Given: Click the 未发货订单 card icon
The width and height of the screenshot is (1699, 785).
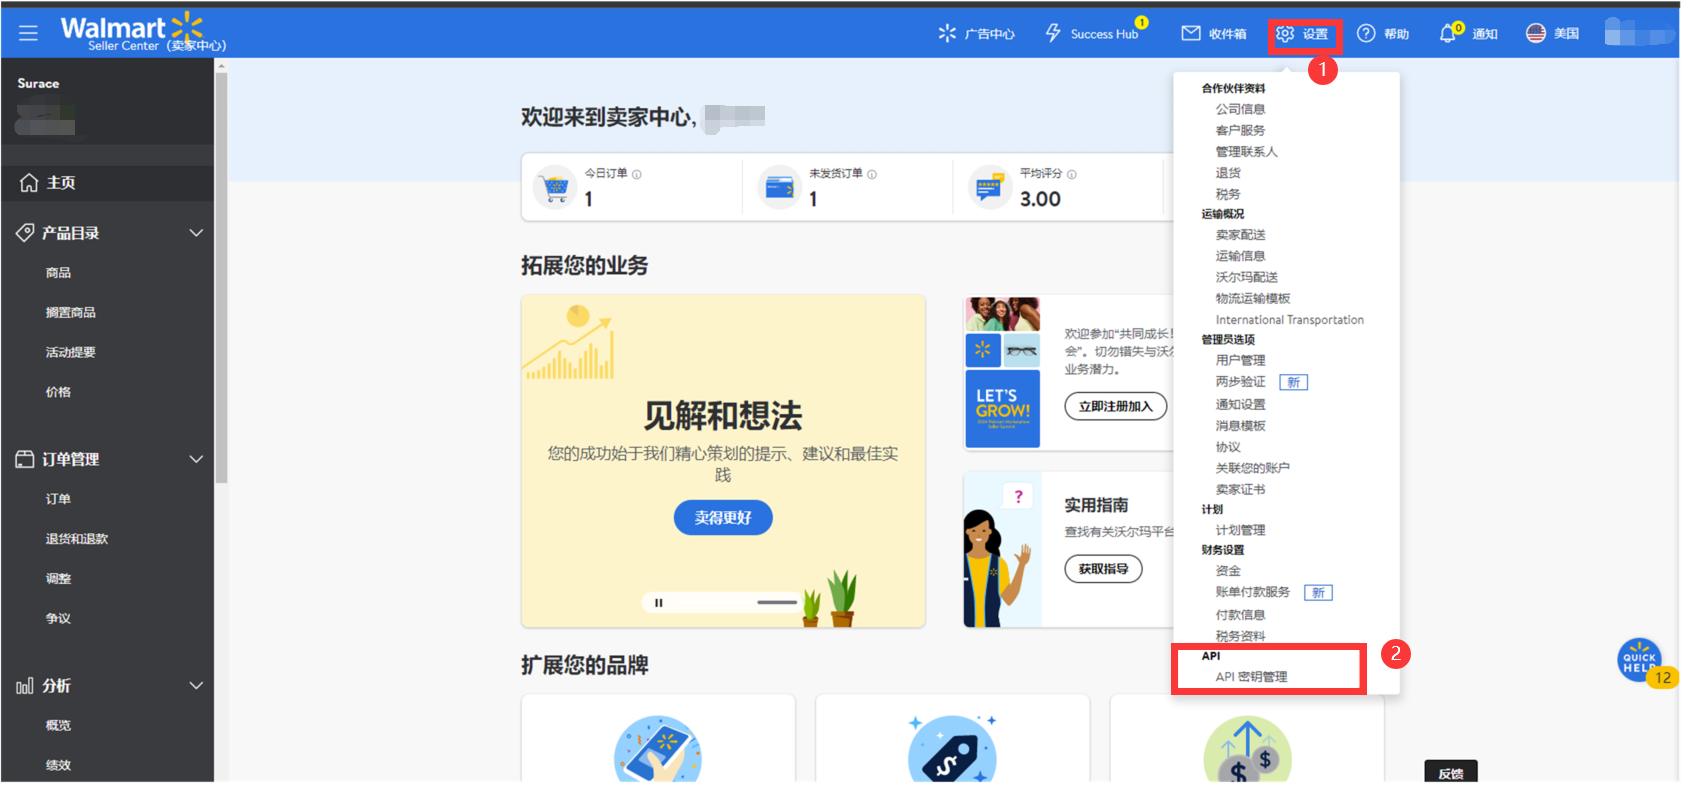Looking at the screenshot, I should [x=779, y=187].
